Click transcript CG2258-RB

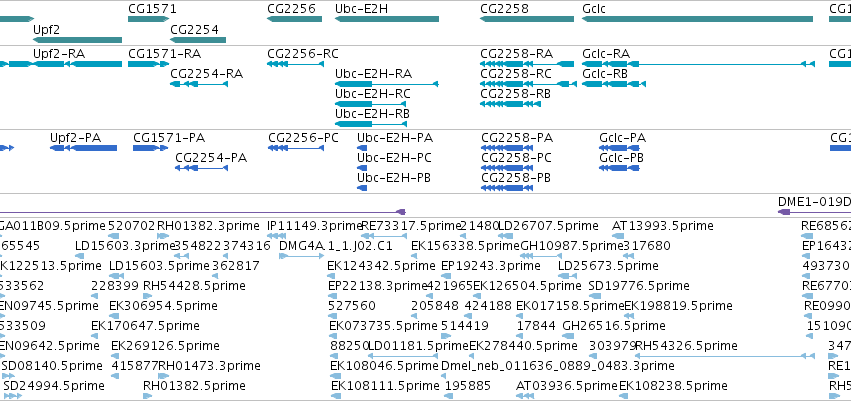point(516,94)
